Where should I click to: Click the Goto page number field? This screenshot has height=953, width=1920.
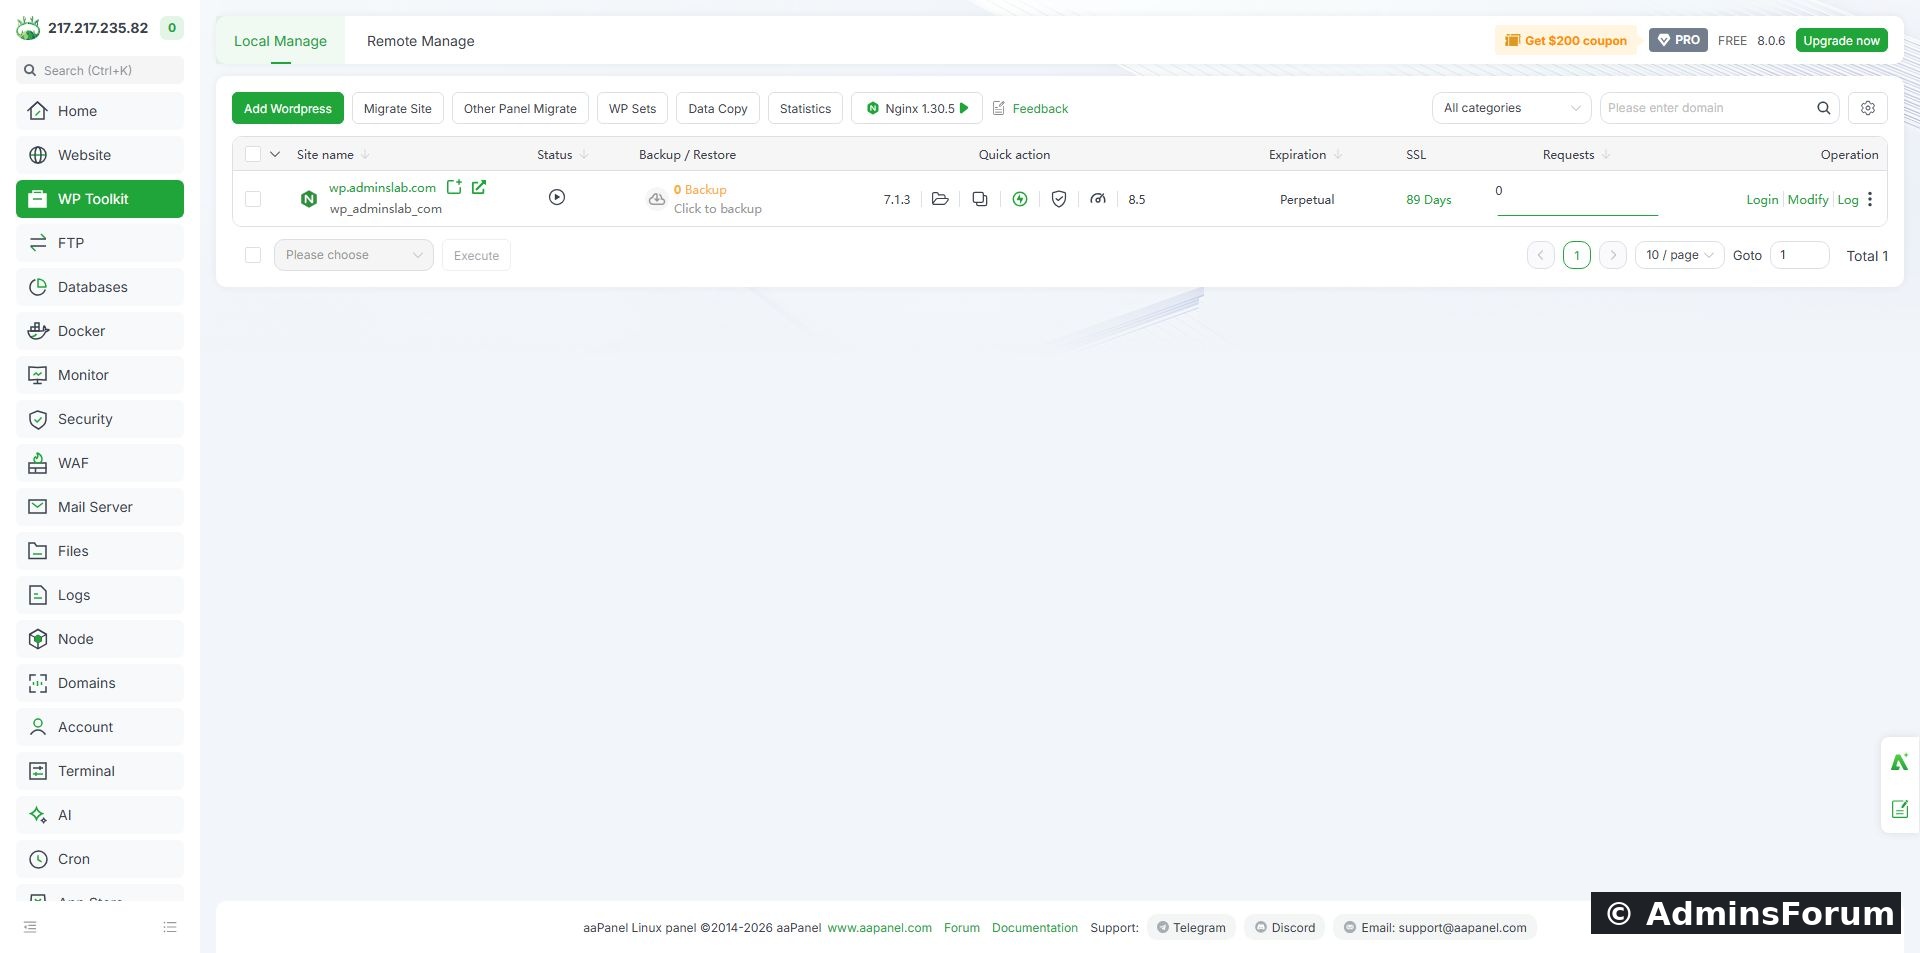(1800, 255)
